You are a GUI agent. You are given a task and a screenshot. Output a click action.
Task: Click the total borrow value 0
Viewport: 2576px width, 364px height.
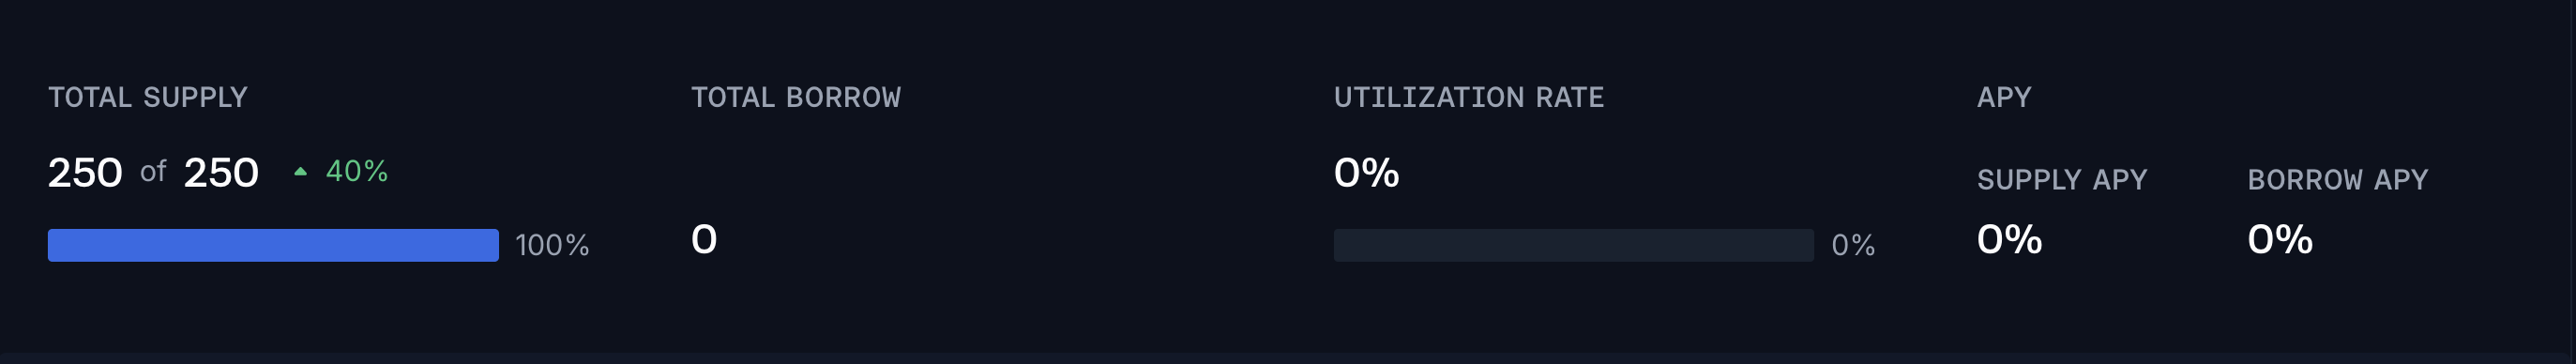click(704, 239)
